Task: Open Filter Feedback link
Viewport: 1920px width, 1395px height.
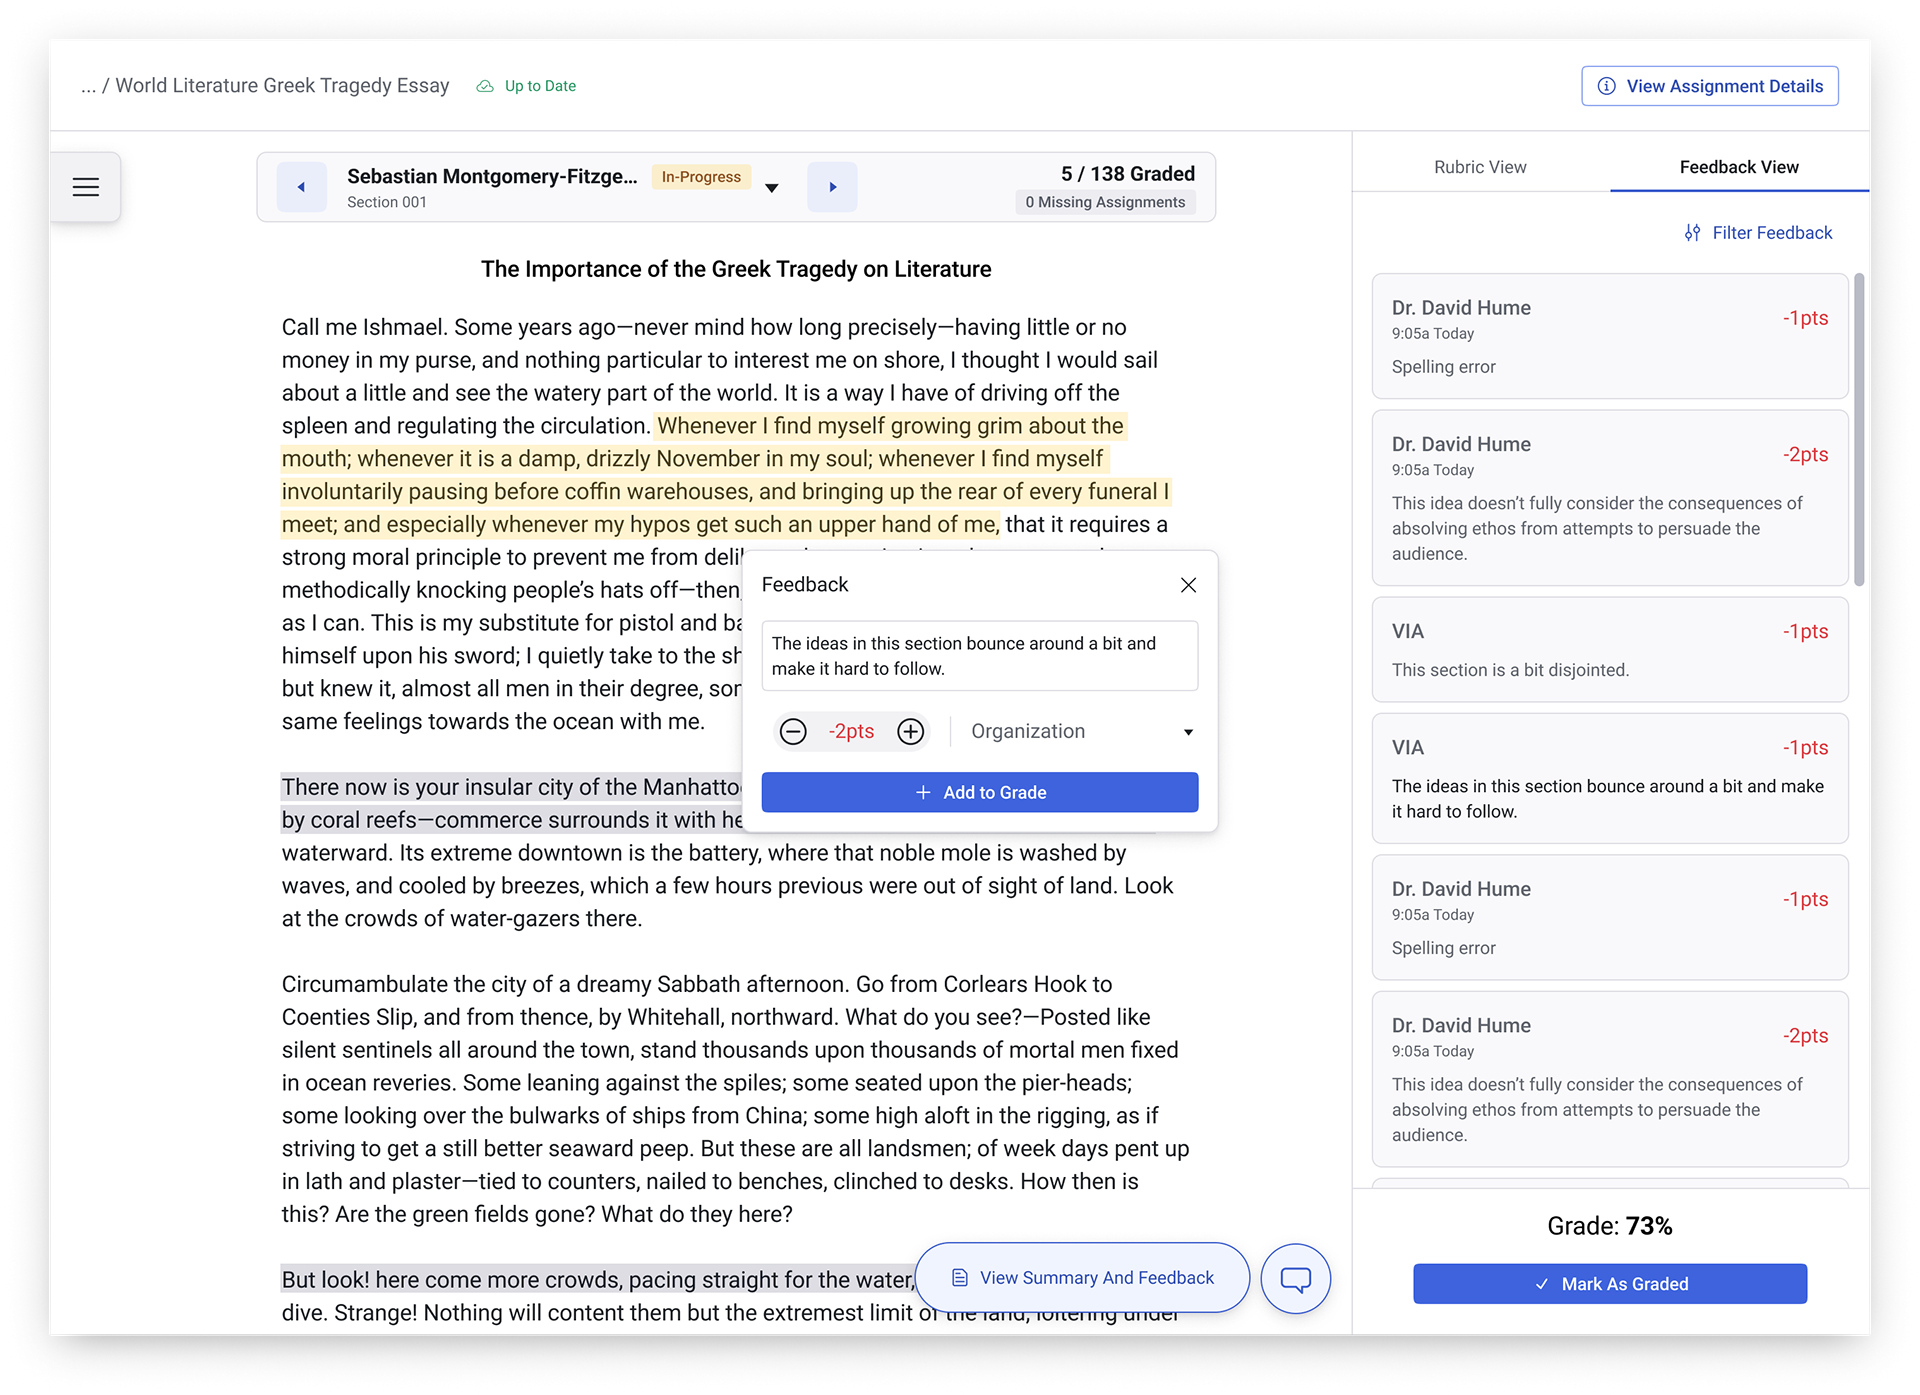Action: coord(1758,233)
